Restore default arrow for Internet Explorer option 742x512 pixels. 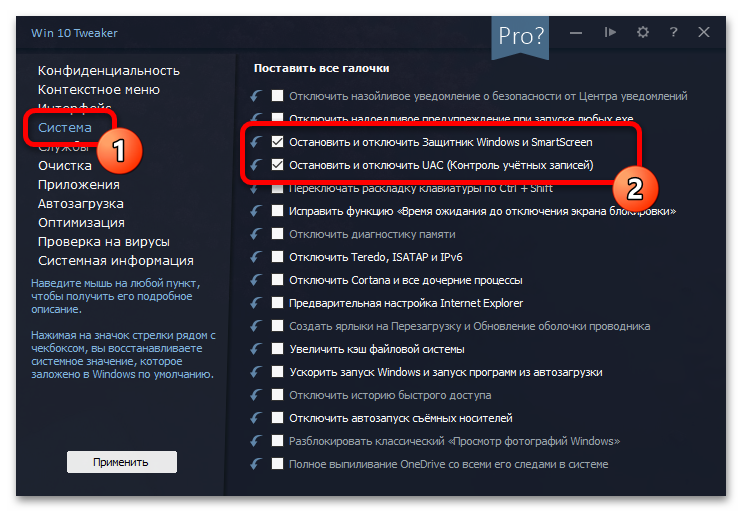[x=256, y=303]
